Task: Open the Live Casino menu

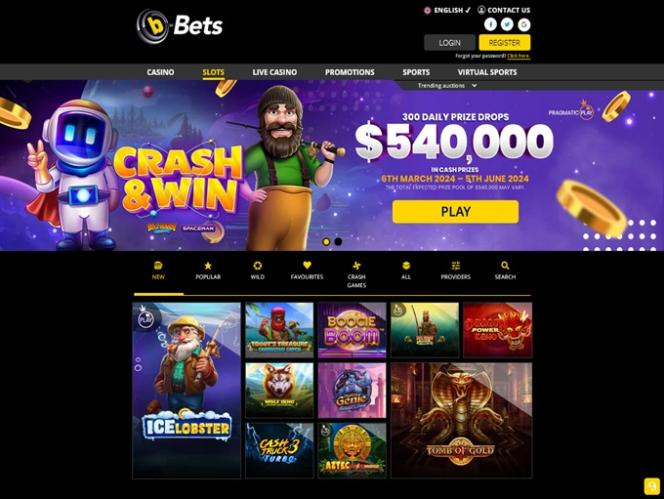Action: (x=274, y=72)
